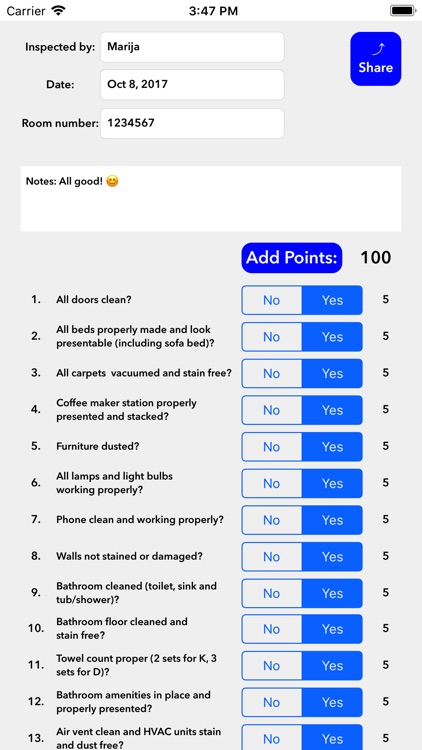This screenshot has height=750, width=422.
Task: Select Yes for Furniture dusted
Action: [332, 447]
